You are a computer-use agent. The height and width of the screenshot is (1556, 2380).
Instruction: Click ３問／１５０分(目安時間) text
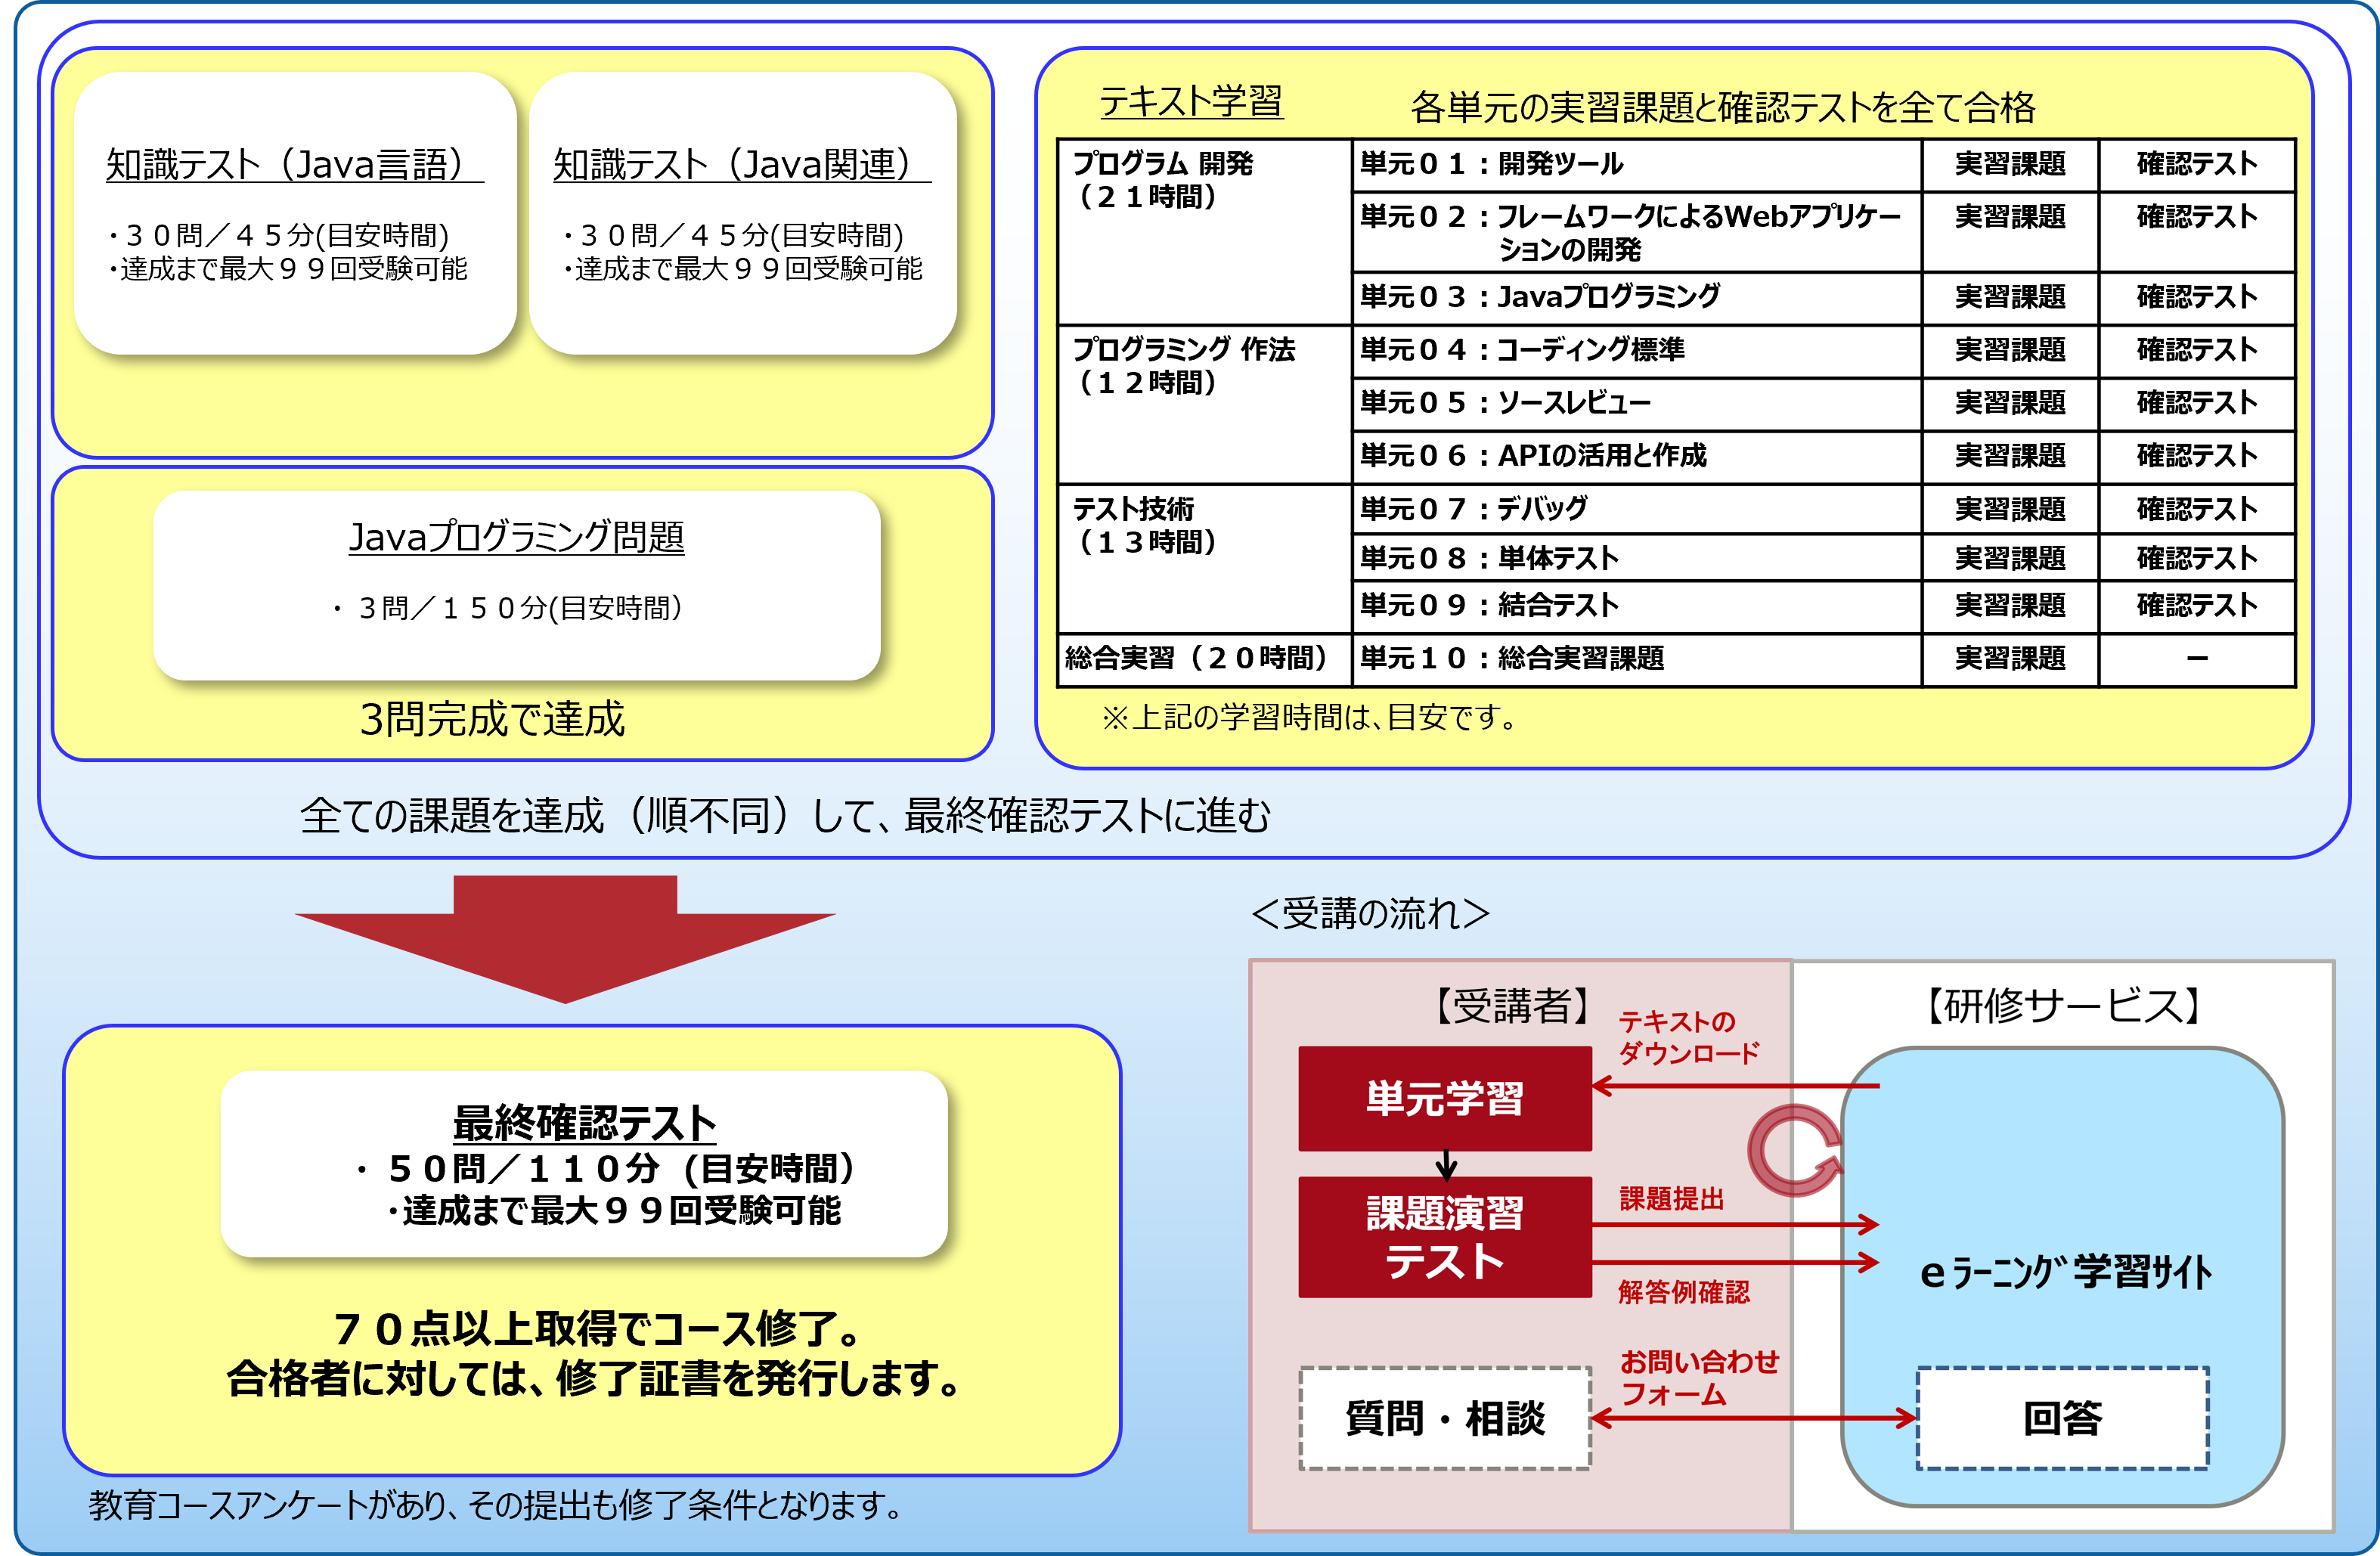click(x=509, y=608)
